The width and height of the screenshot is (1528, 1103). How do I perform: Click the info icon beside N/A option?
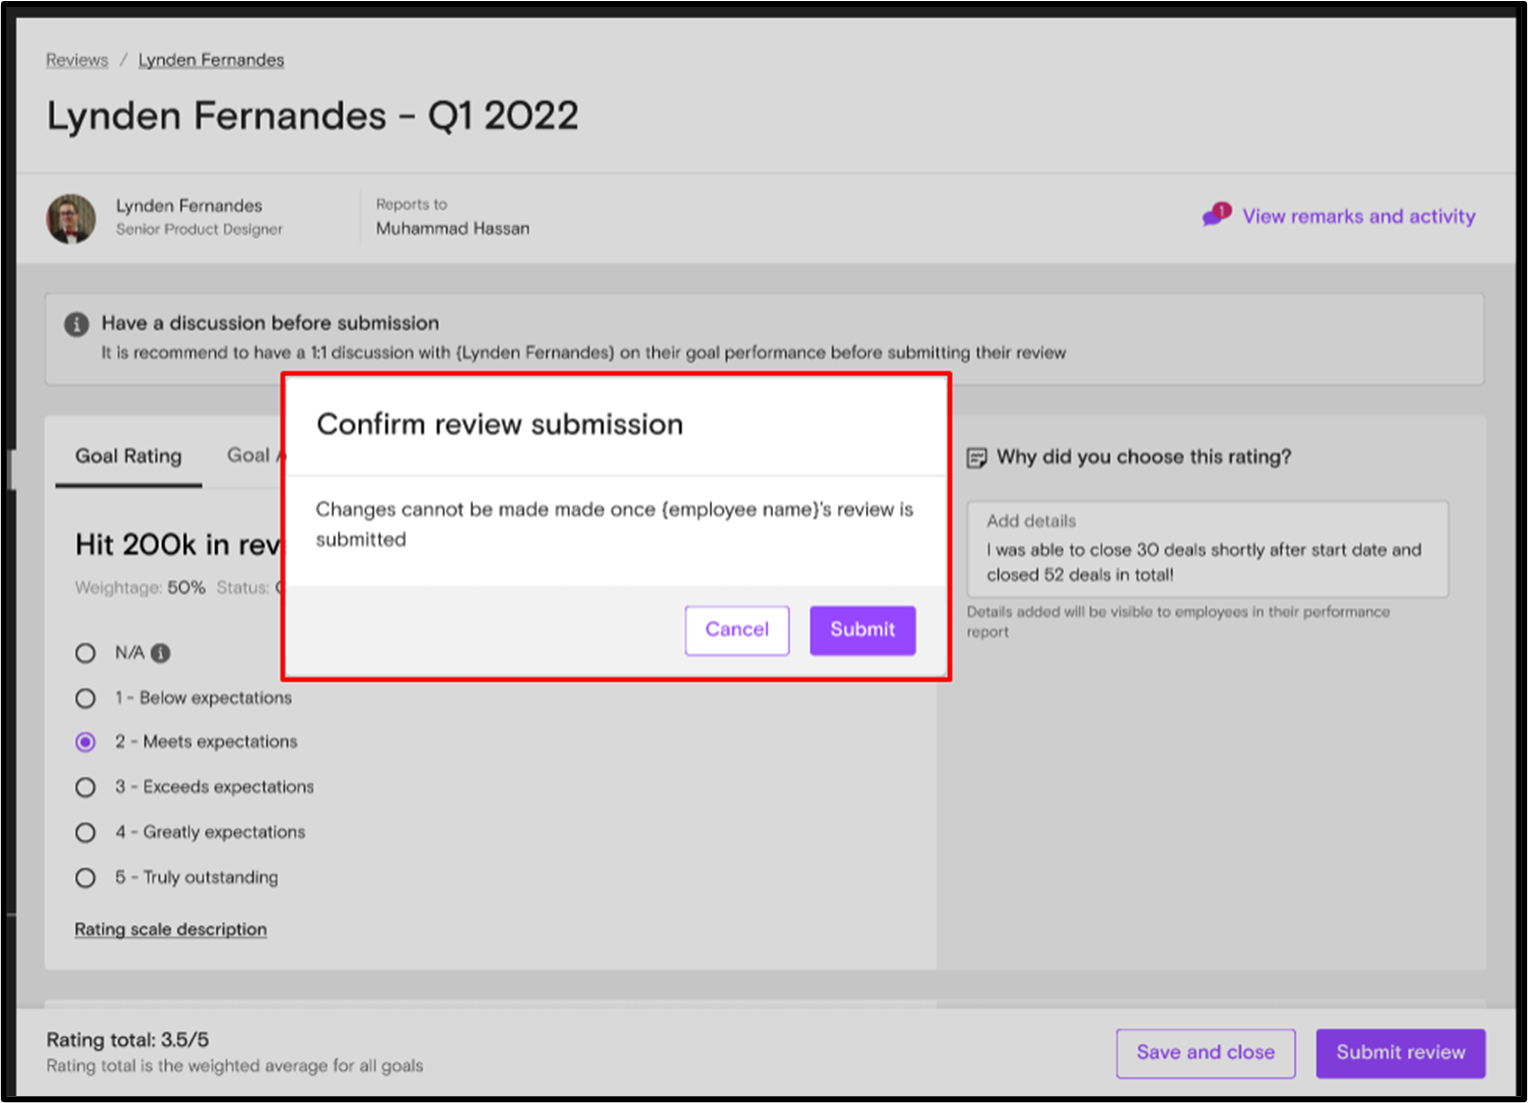coord(160,653)
